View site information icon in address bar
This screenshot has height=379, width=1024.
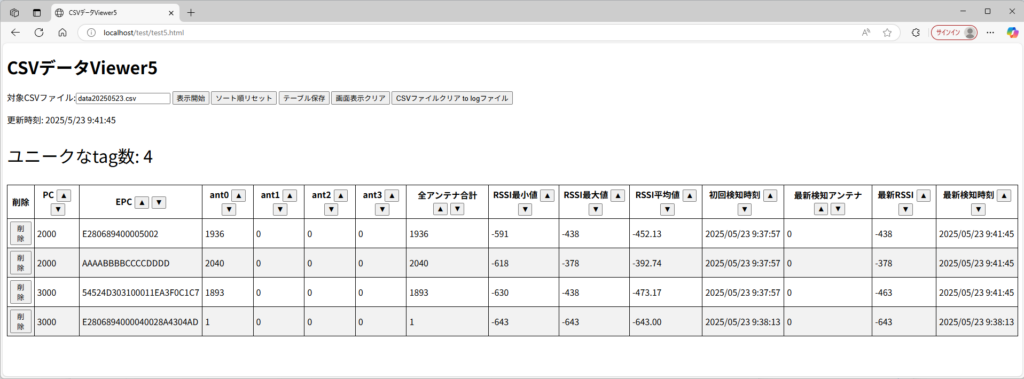click(91, 32)
